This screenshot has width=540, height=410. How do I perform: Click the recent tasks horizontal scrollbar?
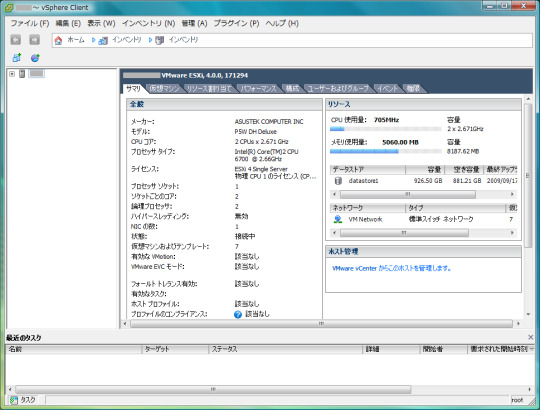click(213, 389)
